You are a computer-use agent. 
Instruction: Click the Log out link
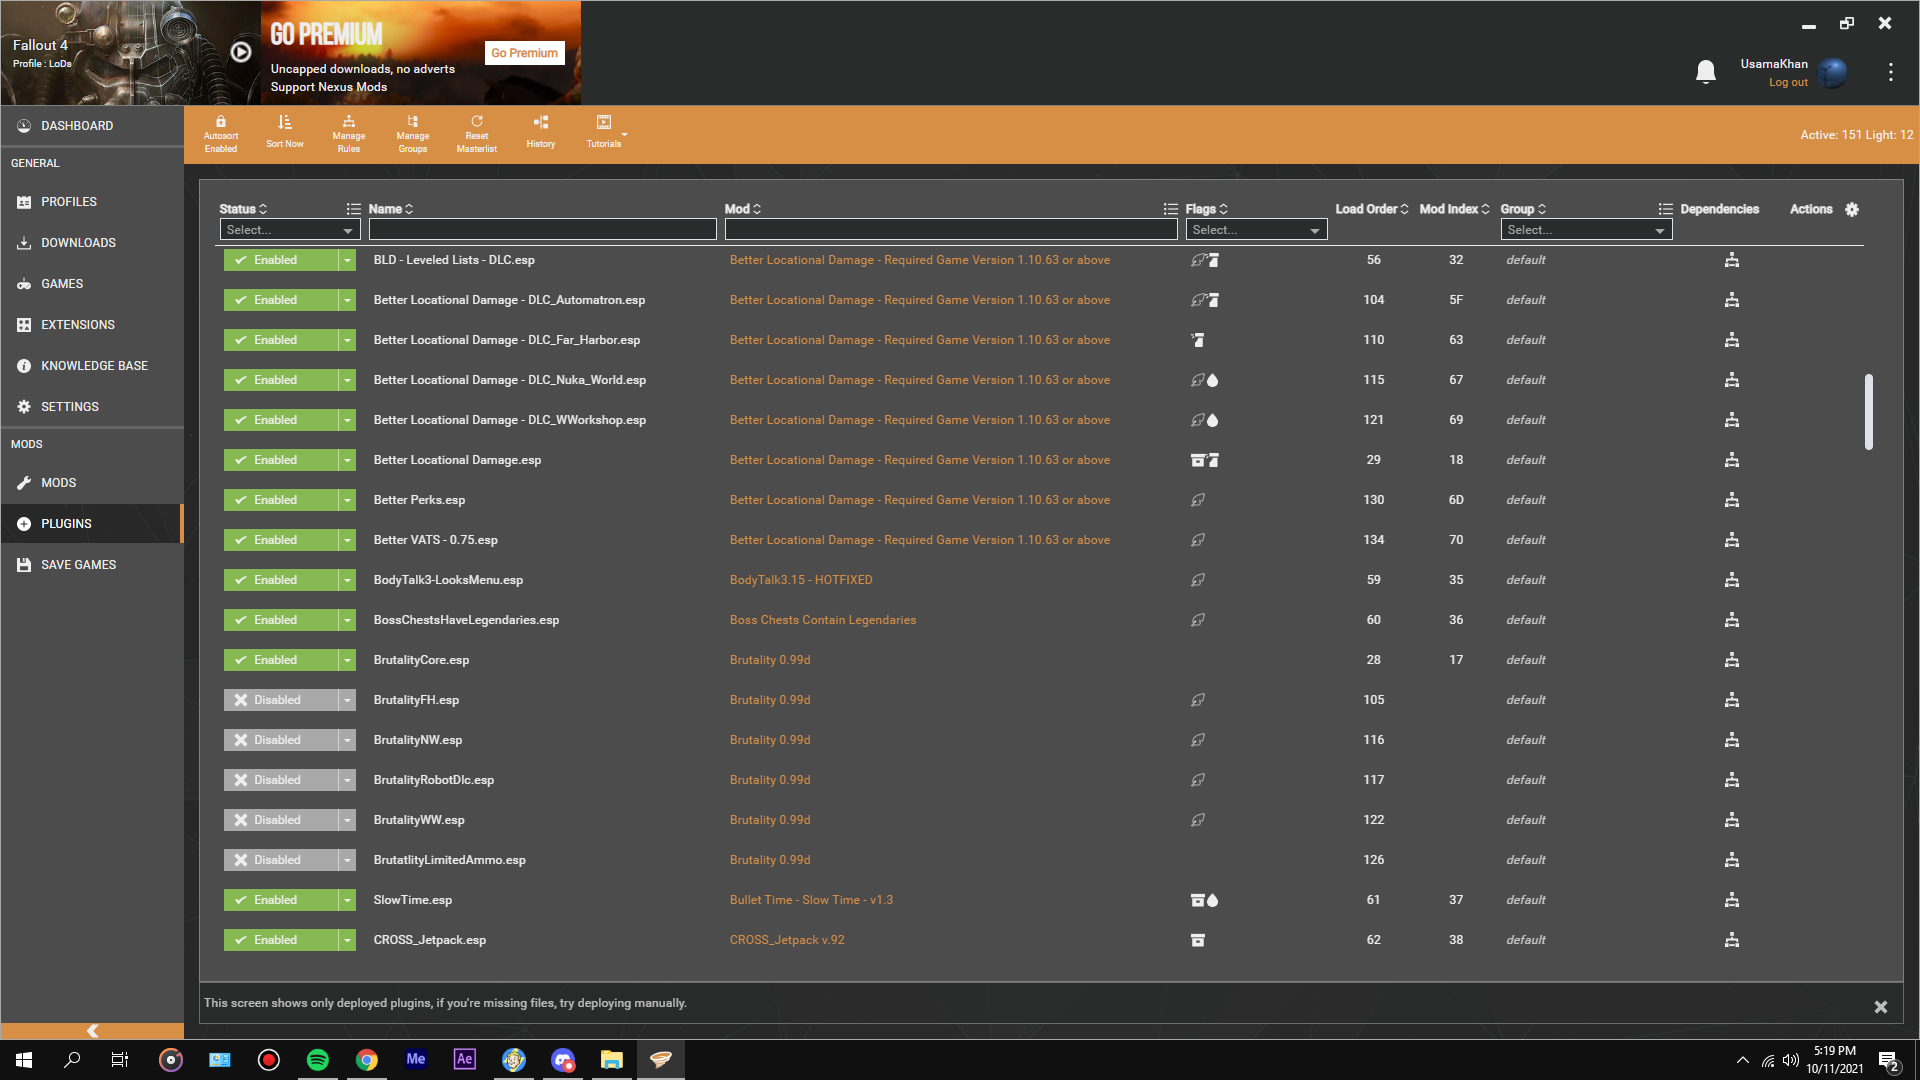tap(1788, 83)
